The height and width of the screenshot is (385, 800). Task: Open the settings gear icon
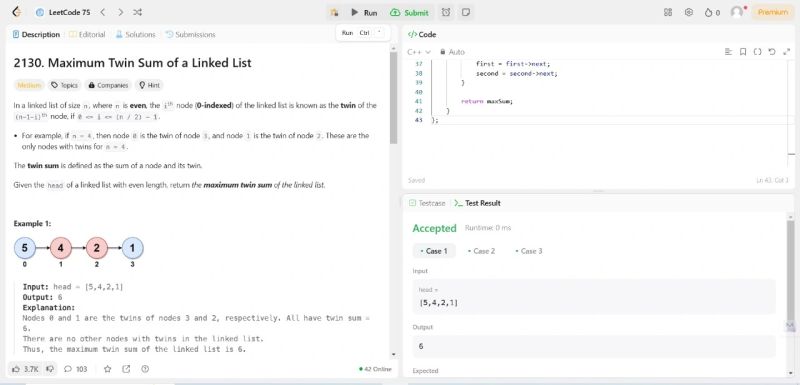coord(689,12)
